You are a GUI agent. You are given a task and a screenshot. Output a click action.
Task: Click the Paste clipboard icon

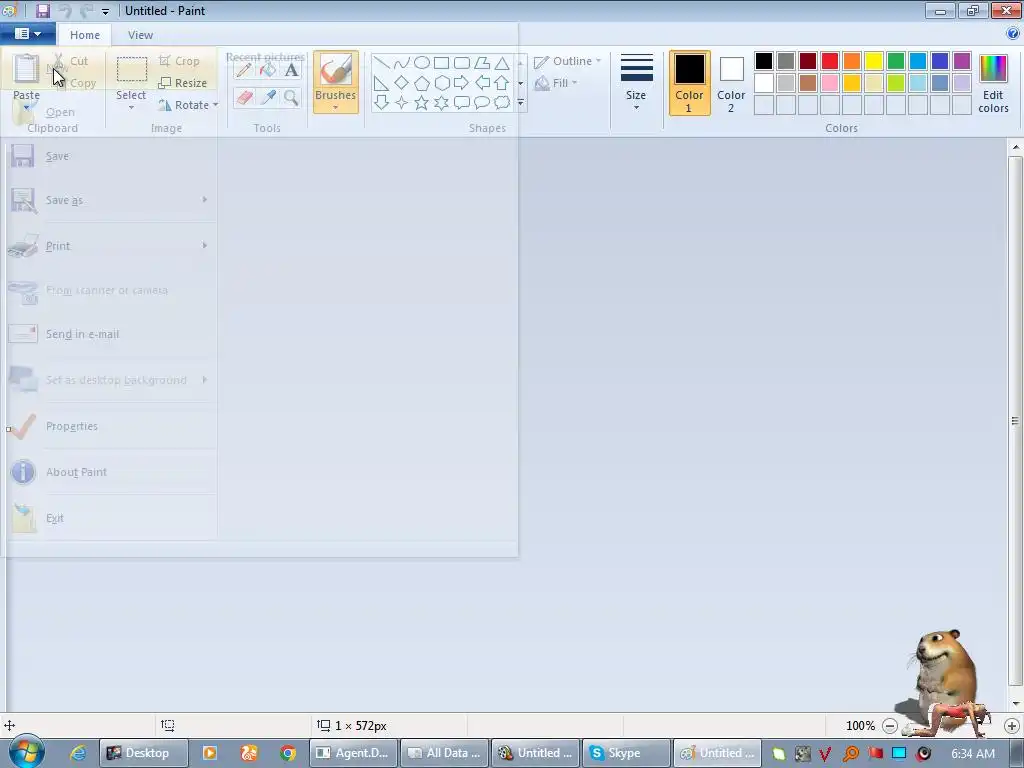(x=26, y=69)
